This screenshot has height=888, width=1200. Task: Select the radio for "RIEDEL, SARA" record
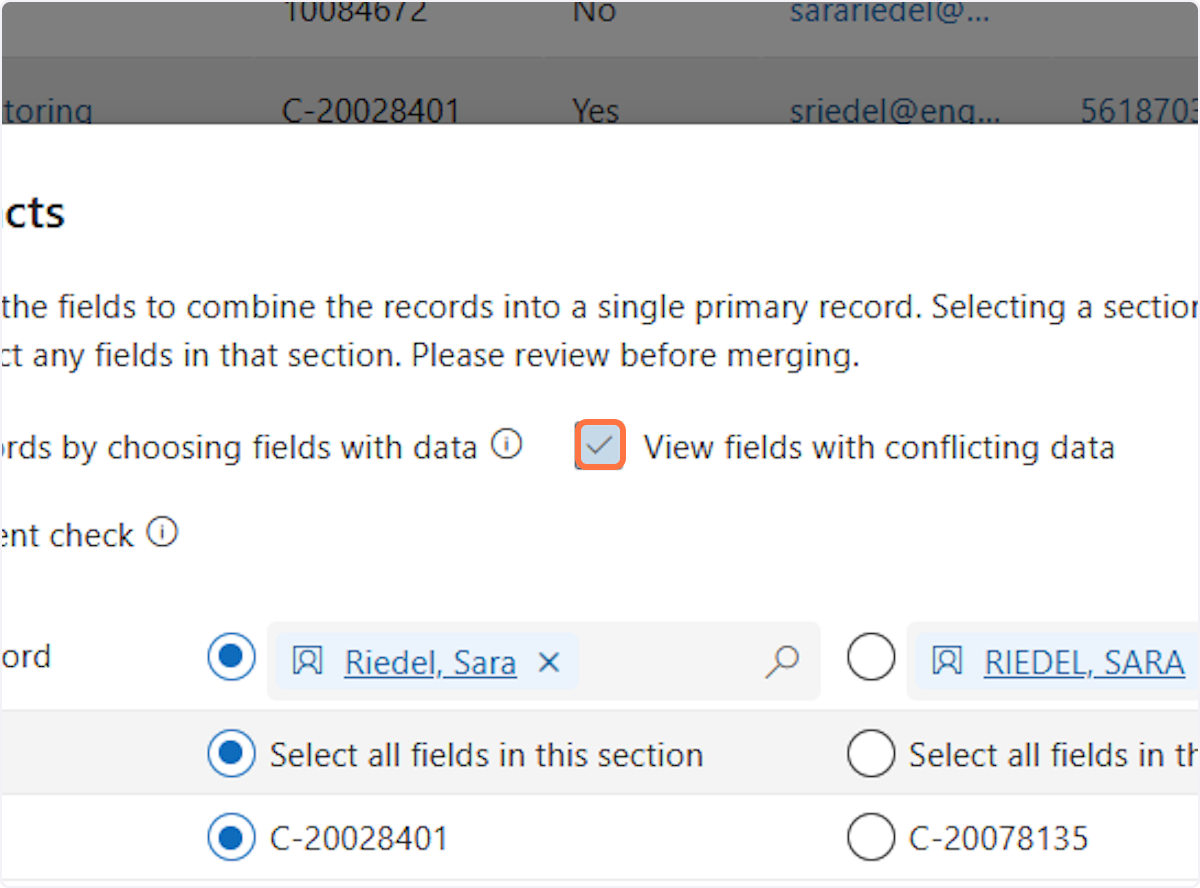point(870,657)
